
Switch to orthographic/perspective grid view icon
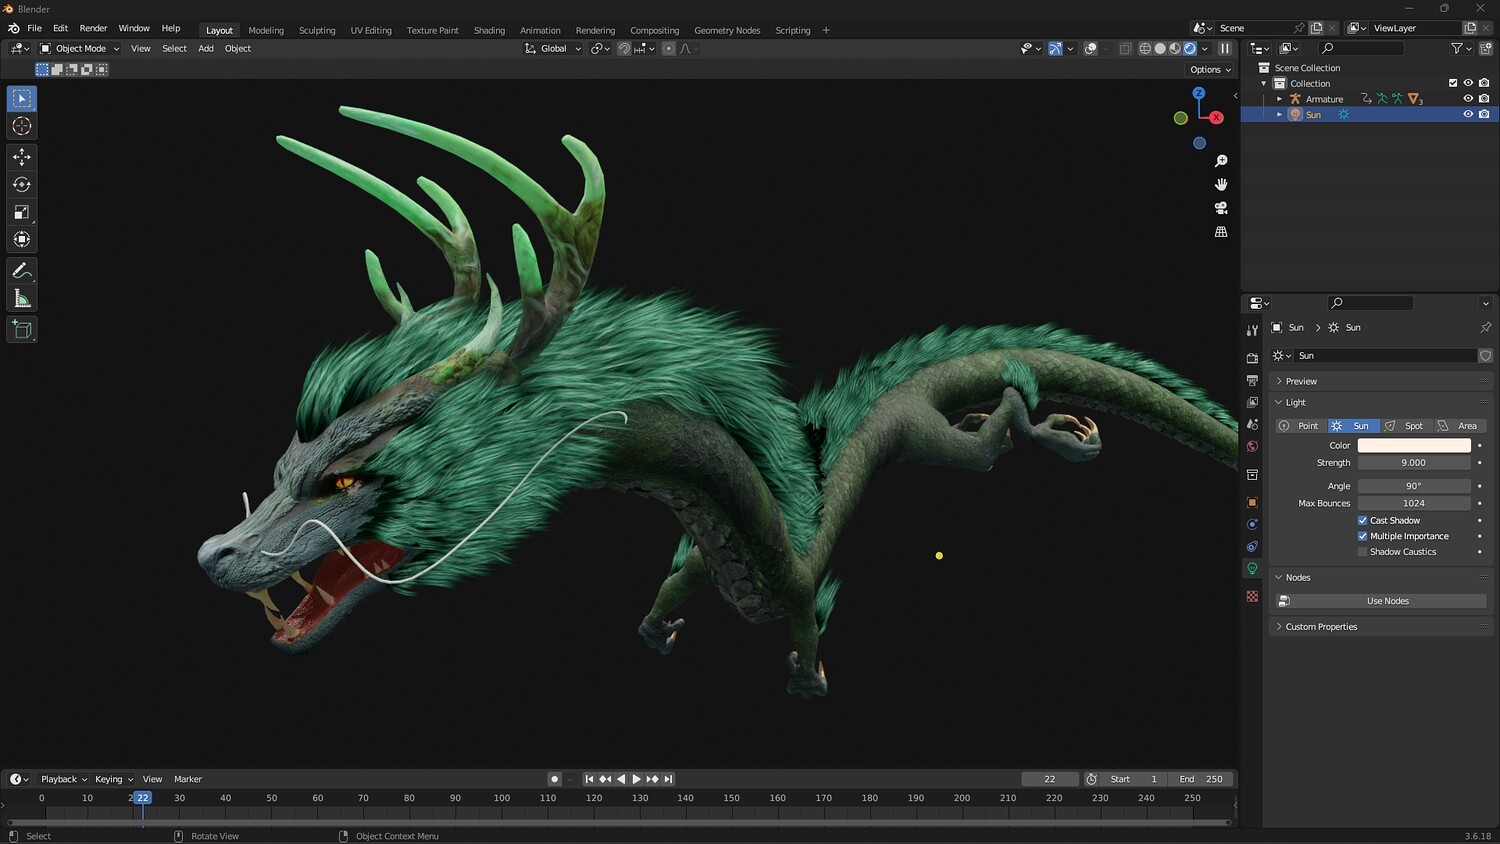pyautogui.click(x=1221, y=232)
